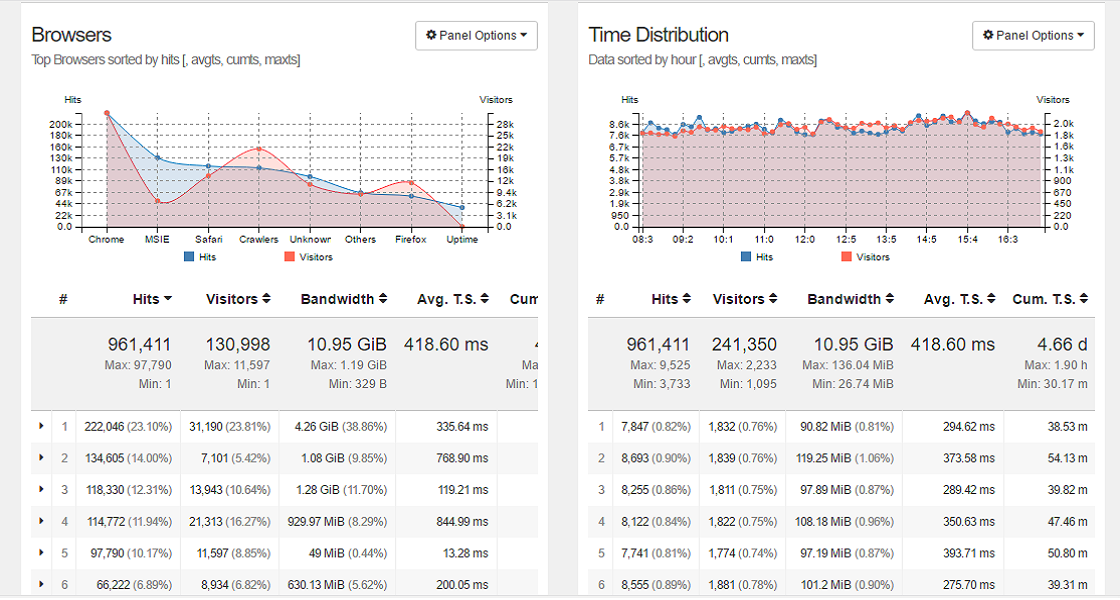Sort Time Distribution by Avg. T.S. column

coord(959,299)
